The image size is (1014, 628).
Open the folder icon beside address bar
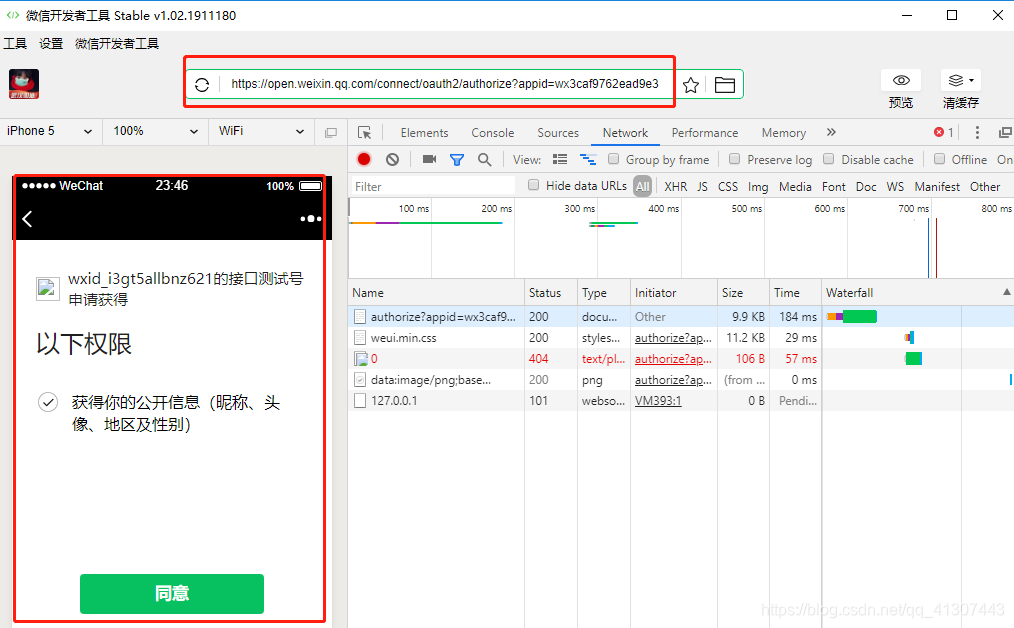724,85
